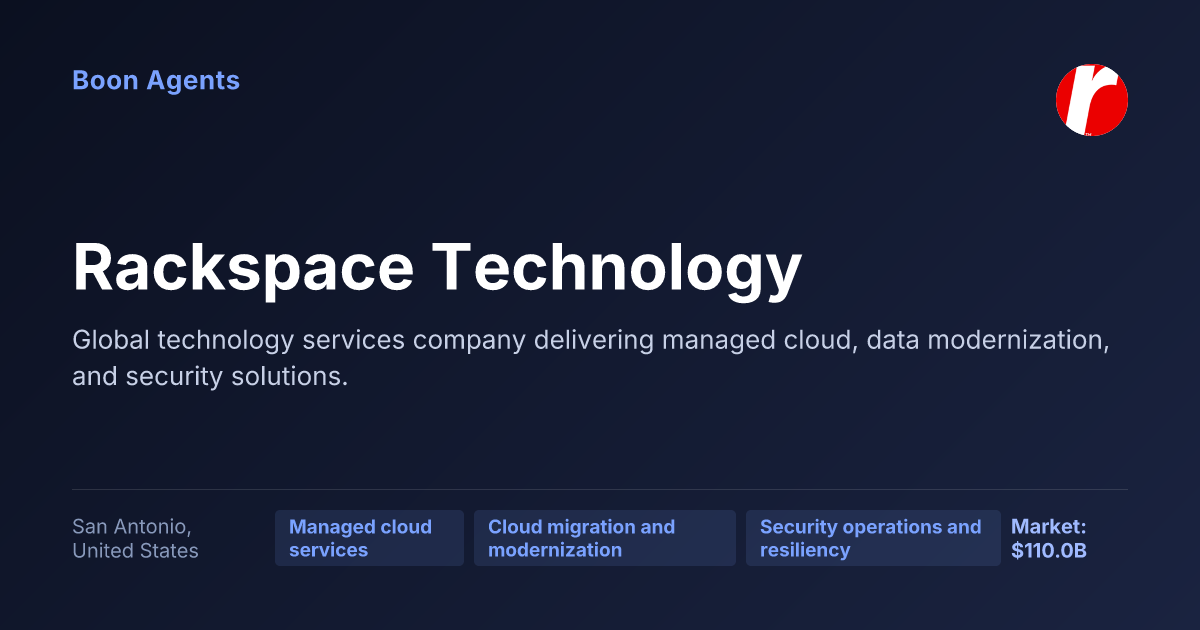1200x630 pixels.
Task: Select the San Antonio, United States text
Action: tap(135, 538)
